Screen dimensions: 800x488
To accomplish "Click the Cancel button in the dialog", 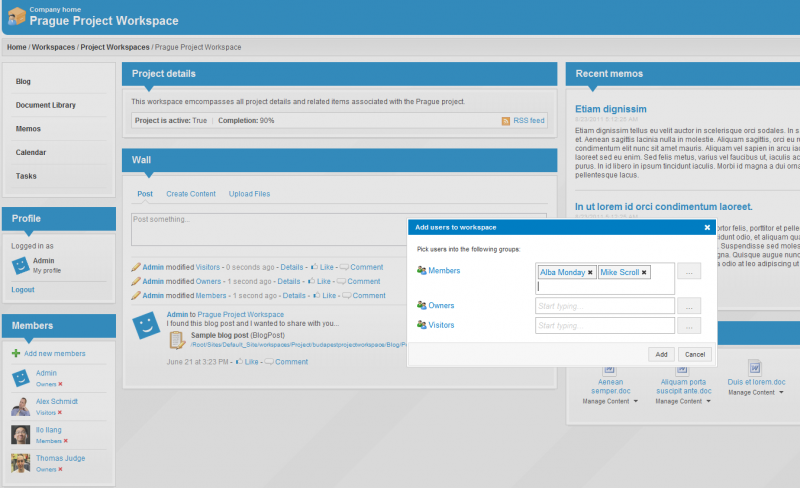I will (695, 354).
